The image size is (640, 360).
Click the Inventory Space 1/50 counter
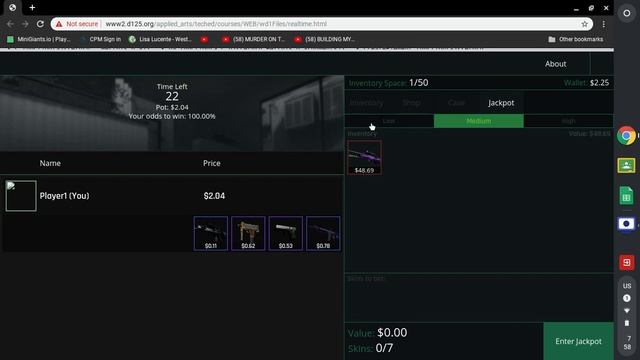click(x=388, y=83)
